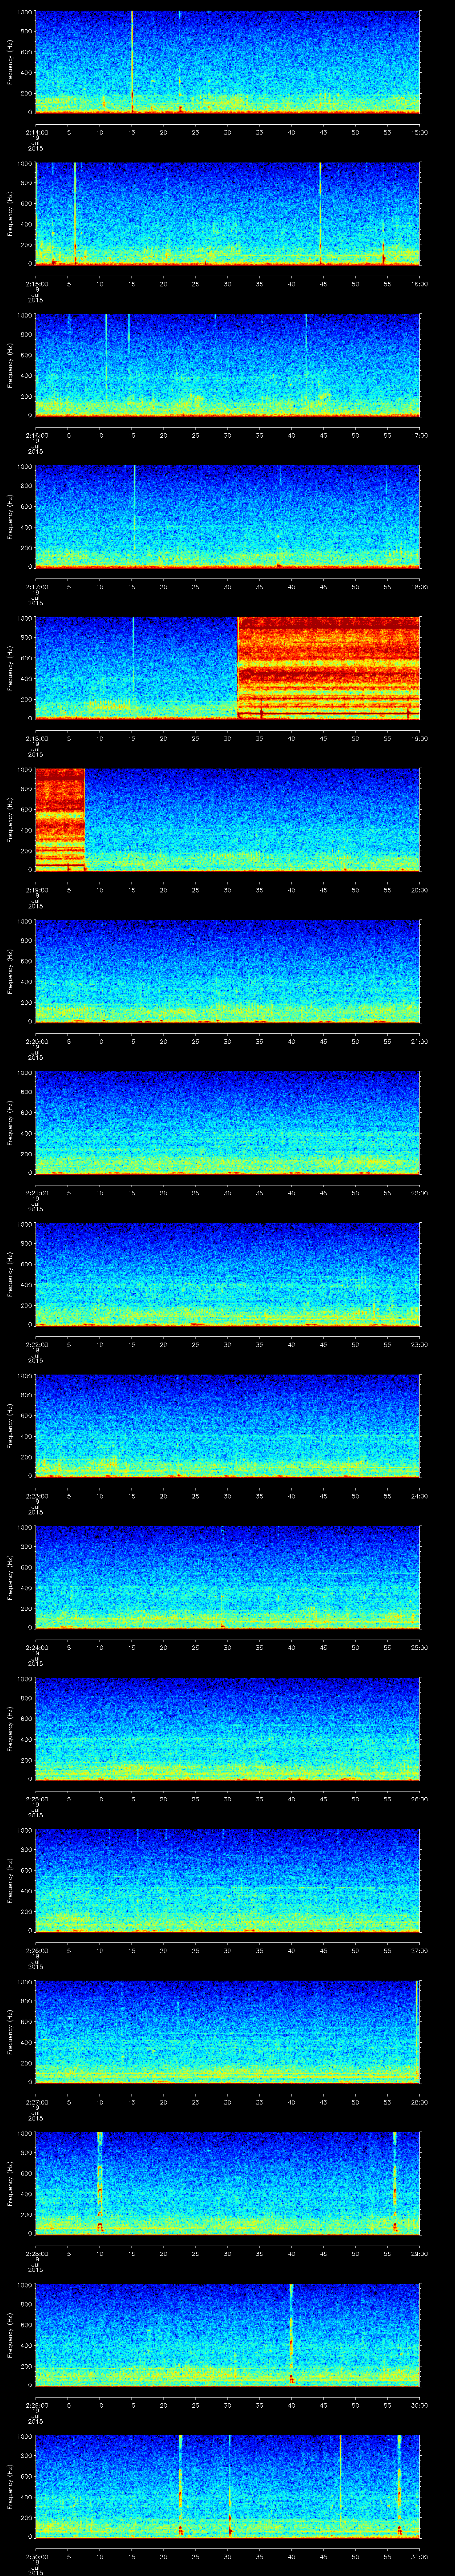Click the spike at the right edge of the 2:27:00 spectrogram
Screen dimensions: 455x2576
point(416,2030)
